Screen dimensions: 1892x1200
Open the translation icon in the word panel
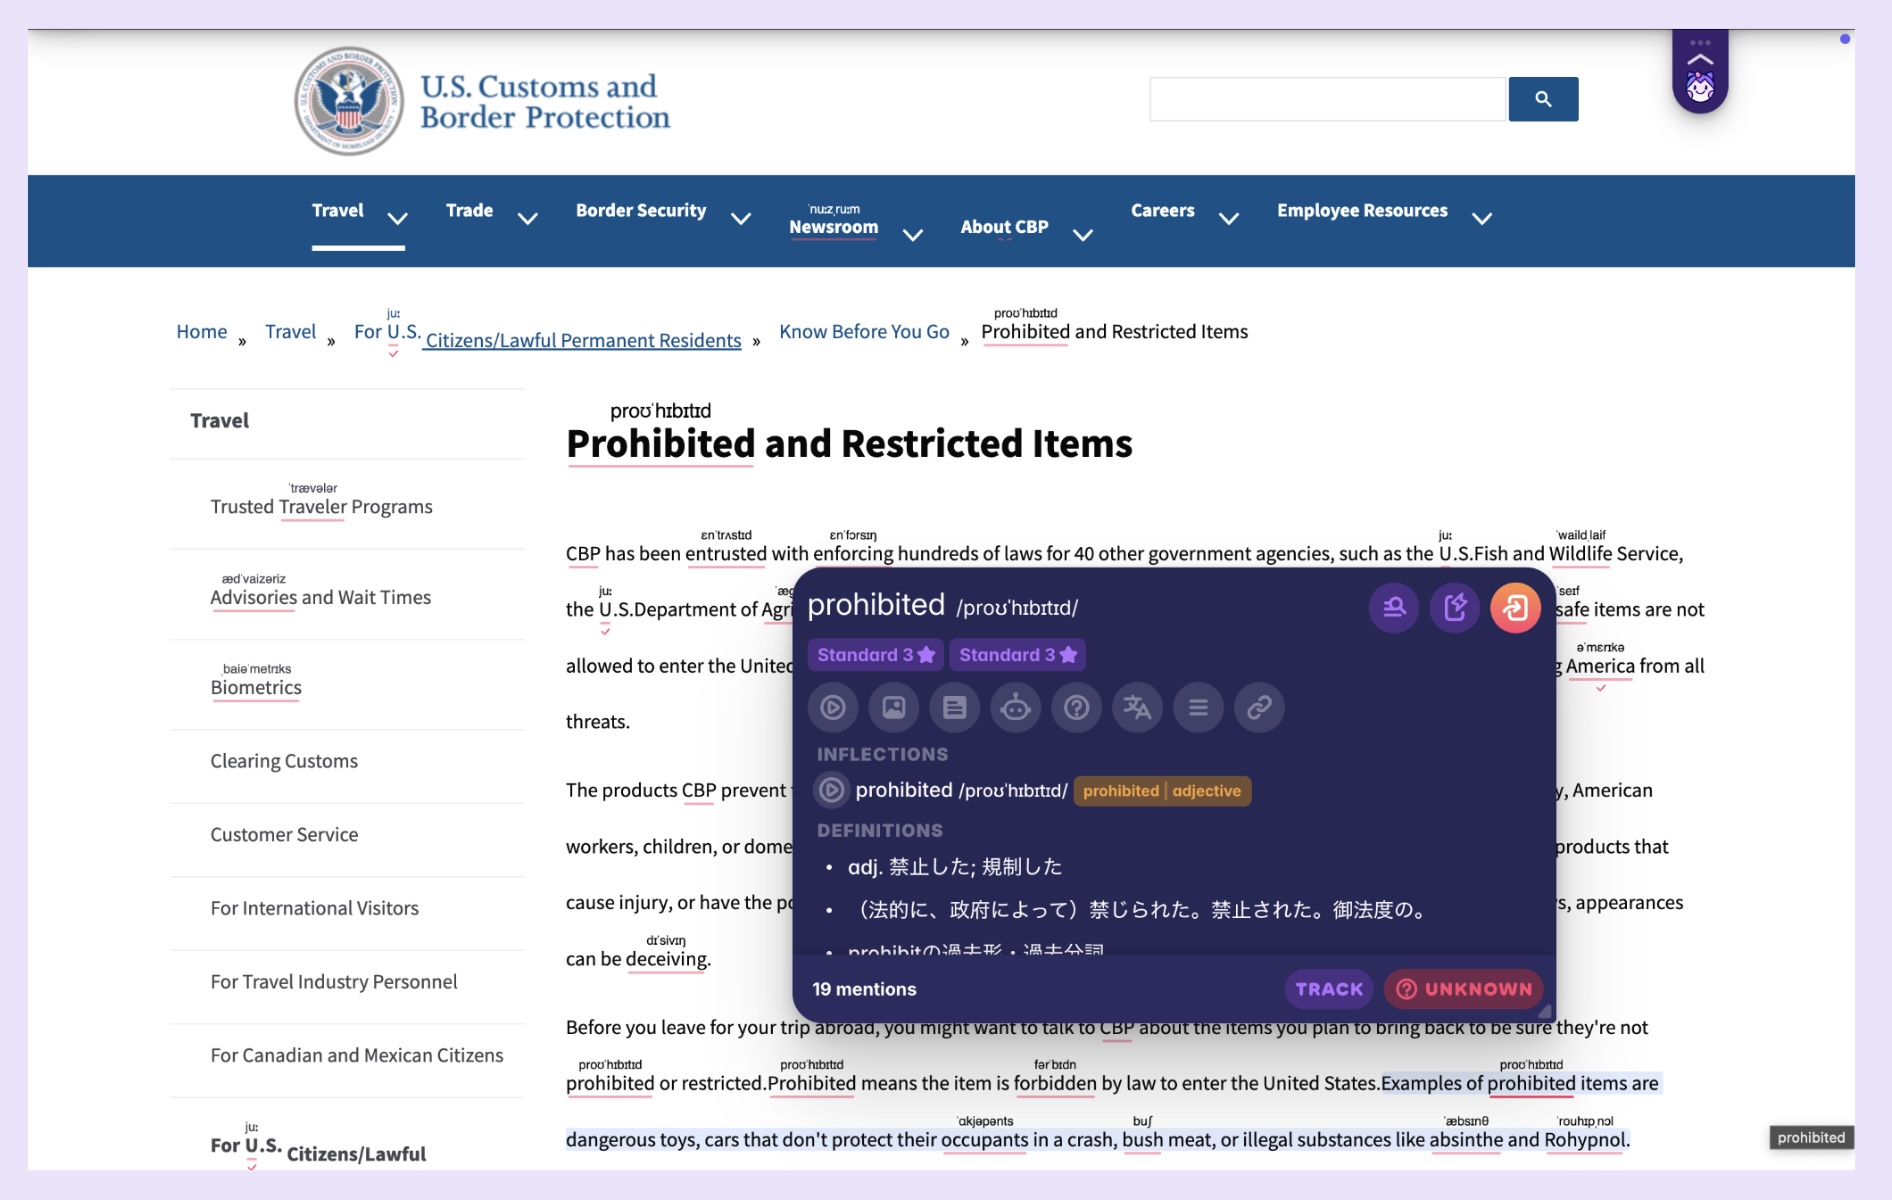click(1137, 707)
